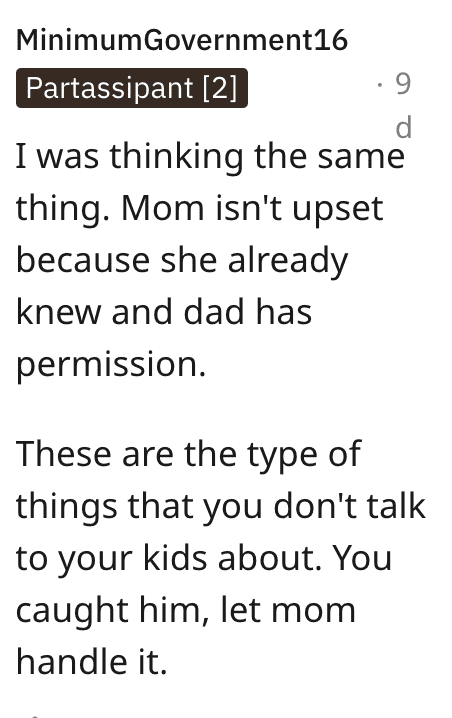Click the '16' in the username
452x718 pixels.
tap(331, 40)
